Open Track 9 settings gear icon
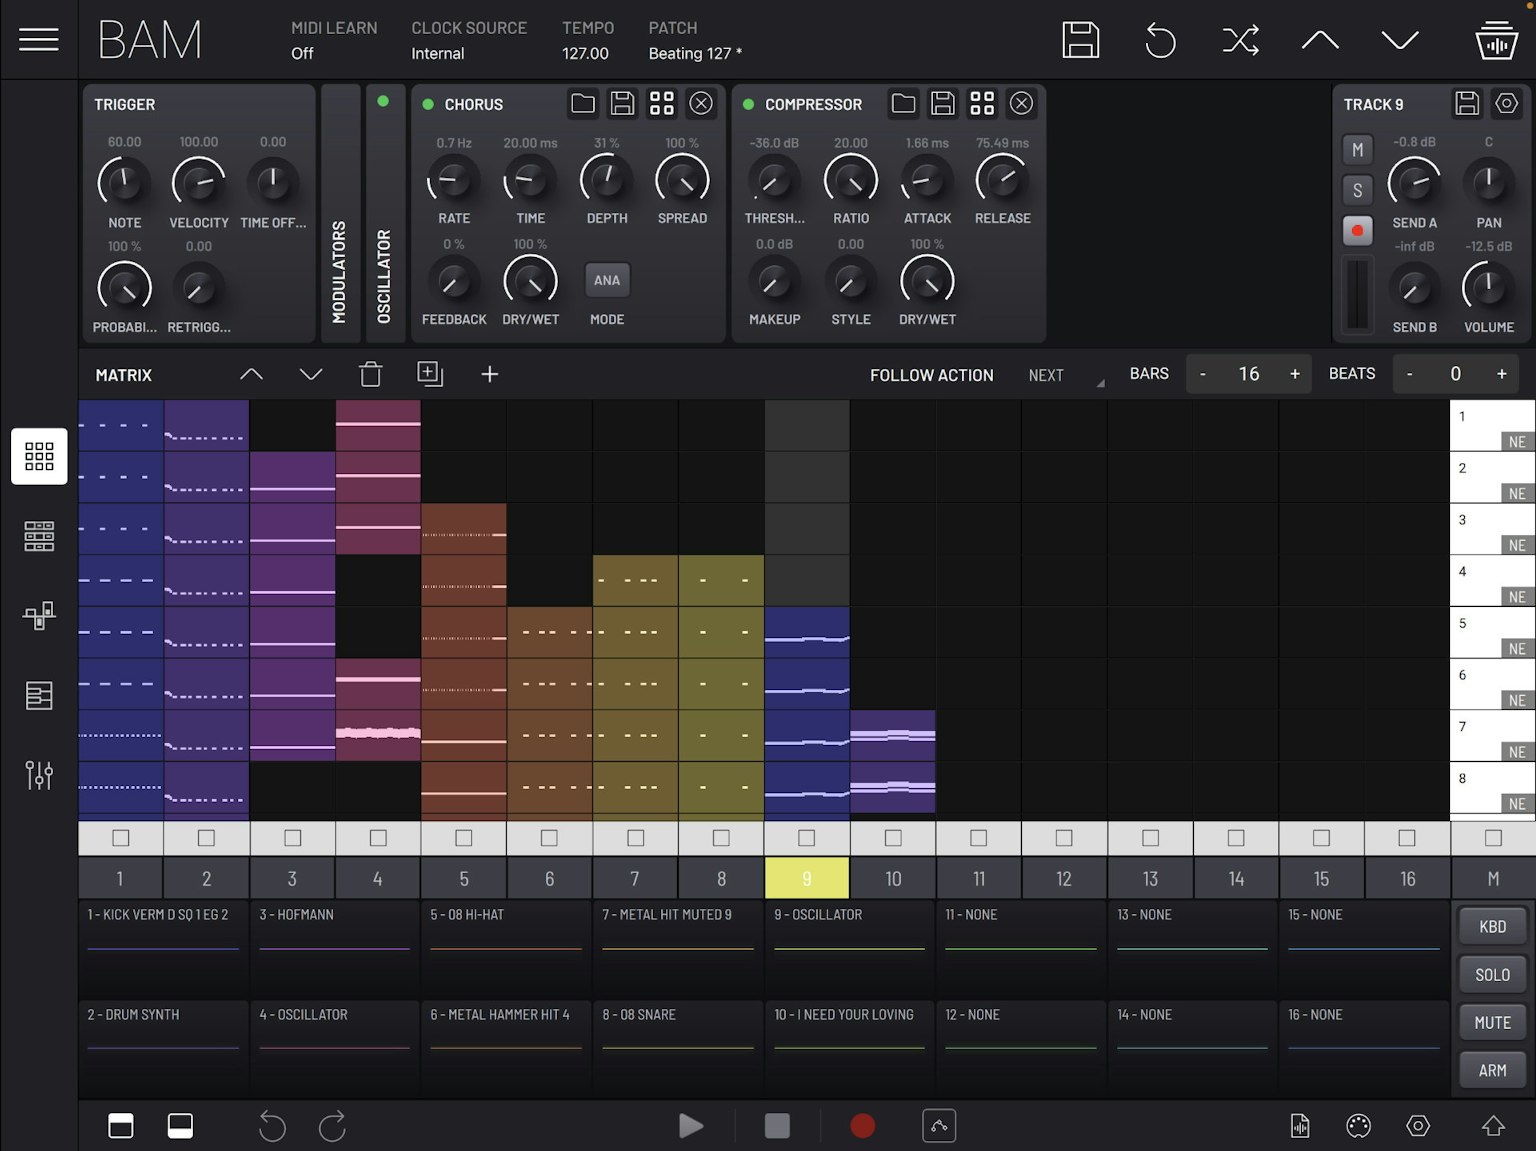This screenshot has width=1536, height=1151. [x=1507, y=103]
